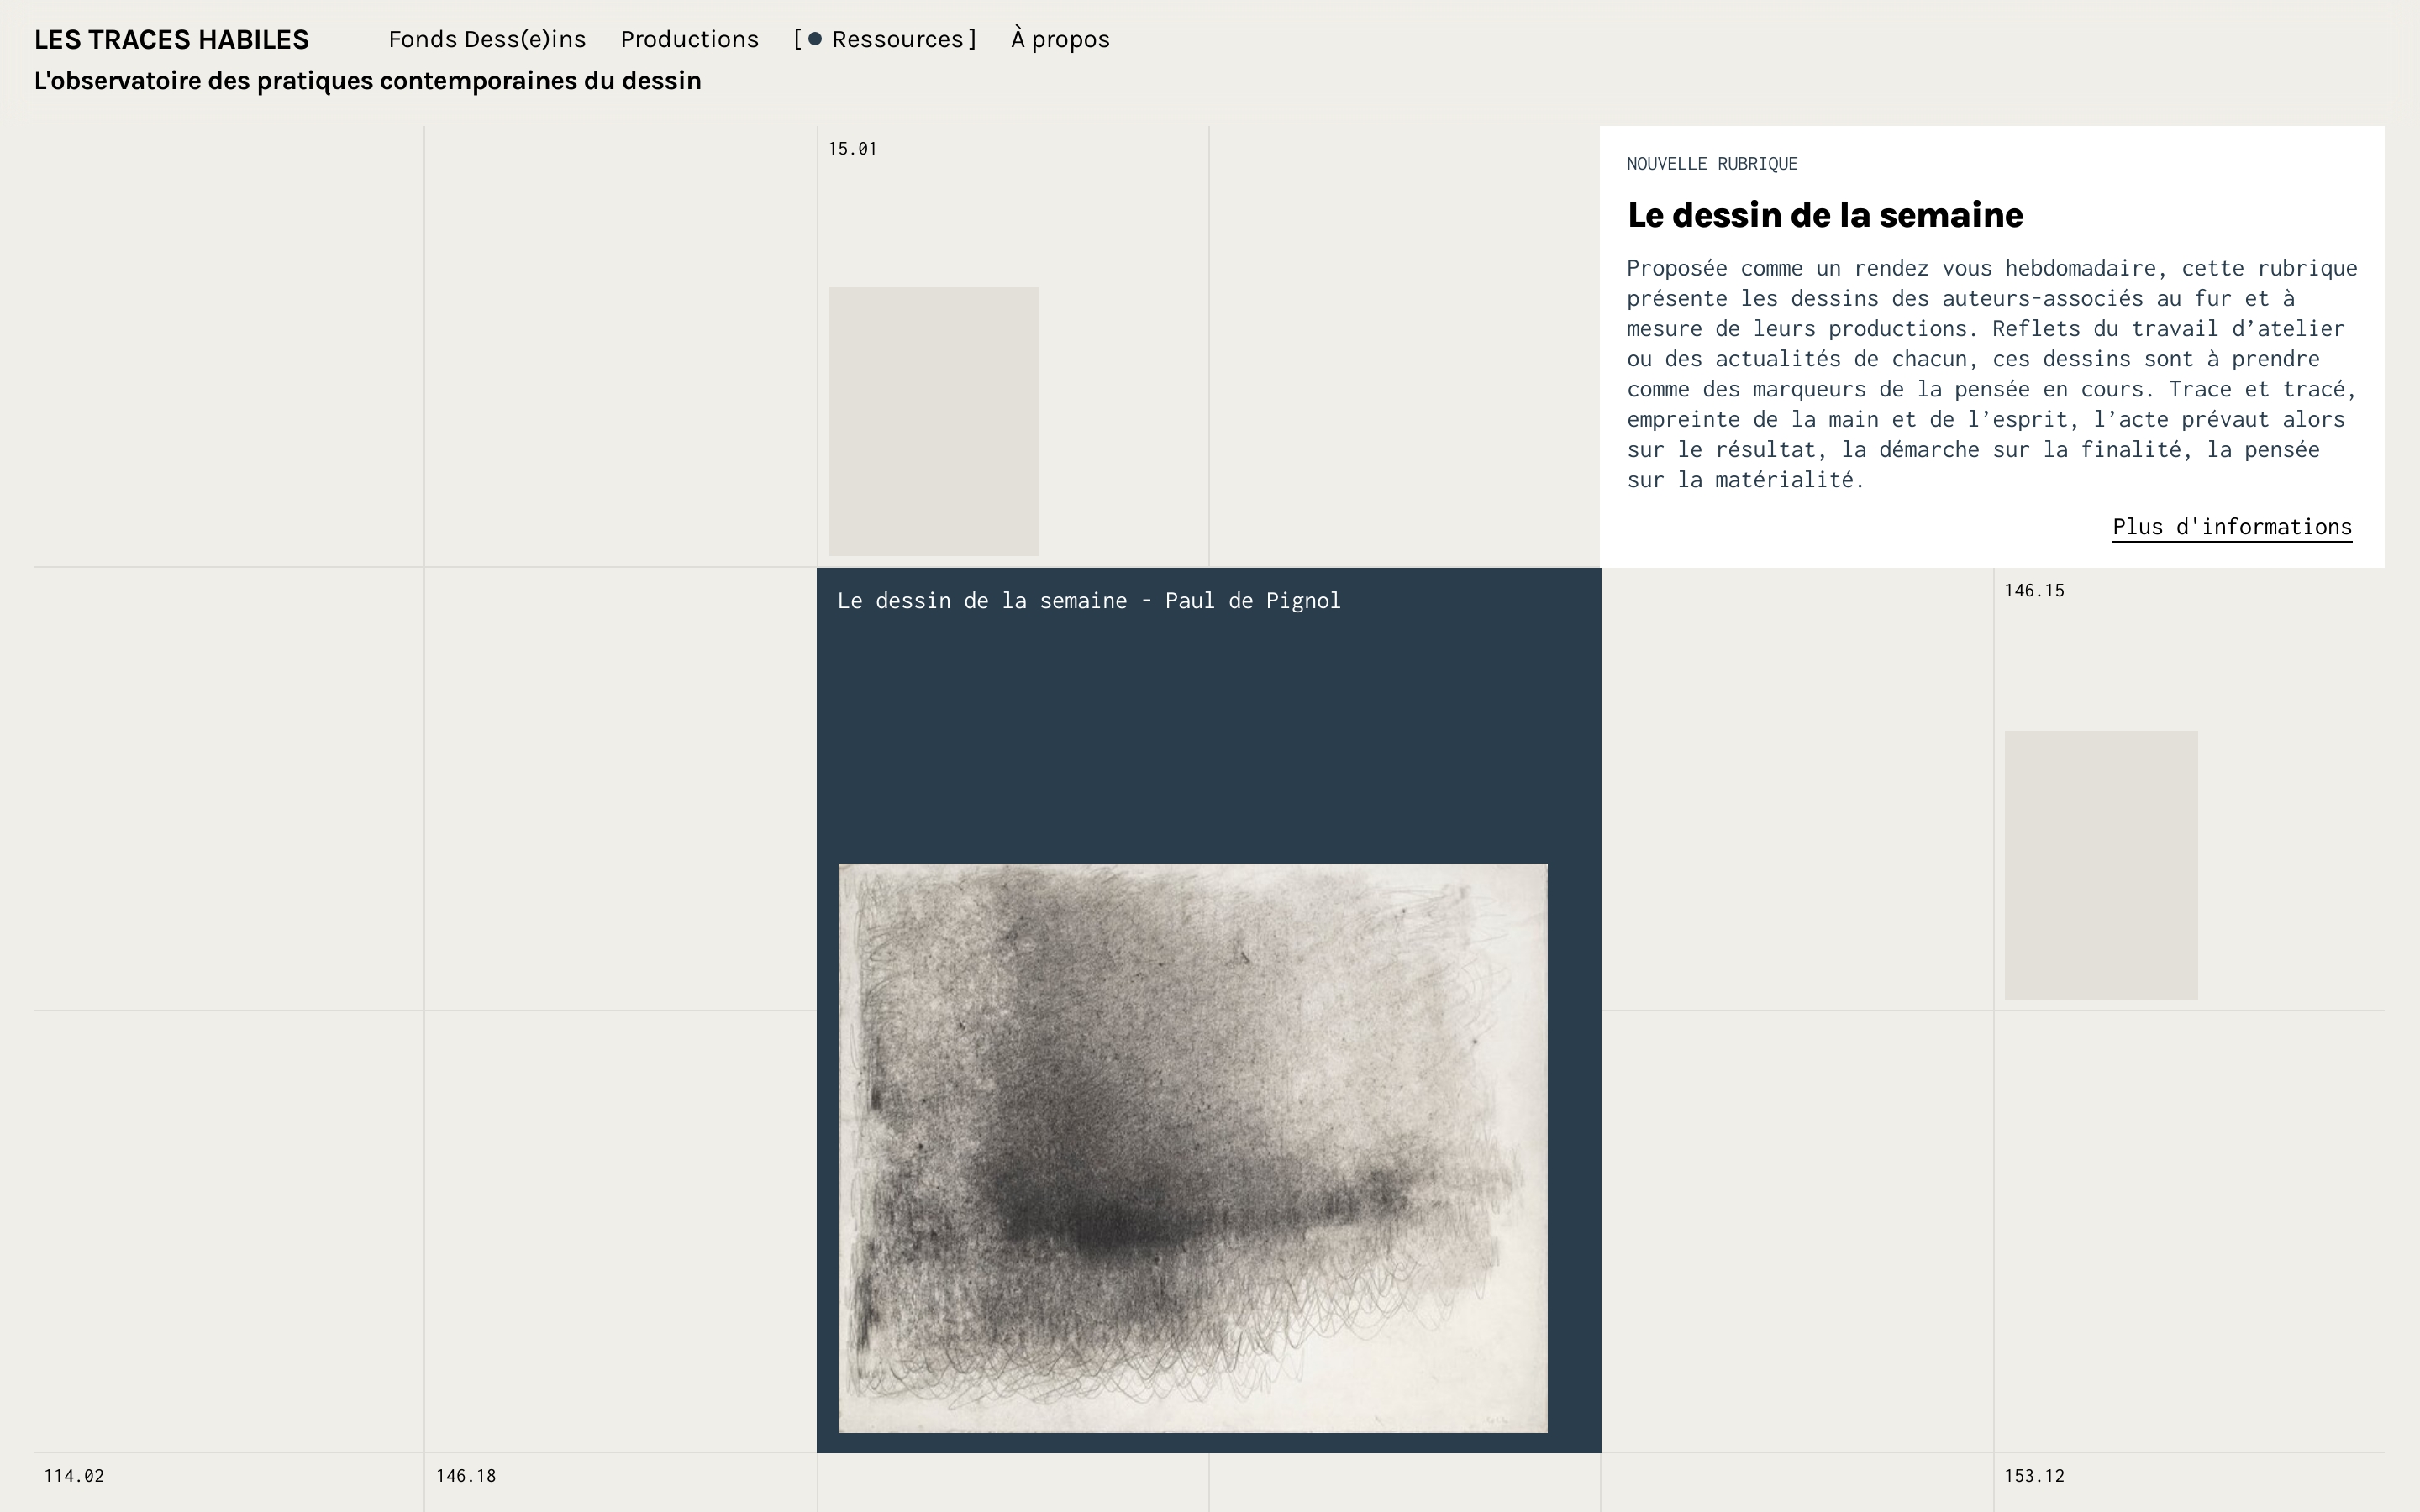The width and height of the screenshot is (2420, 1512).
Task: Select the Ressources navigation item
Action: point(897,40)
